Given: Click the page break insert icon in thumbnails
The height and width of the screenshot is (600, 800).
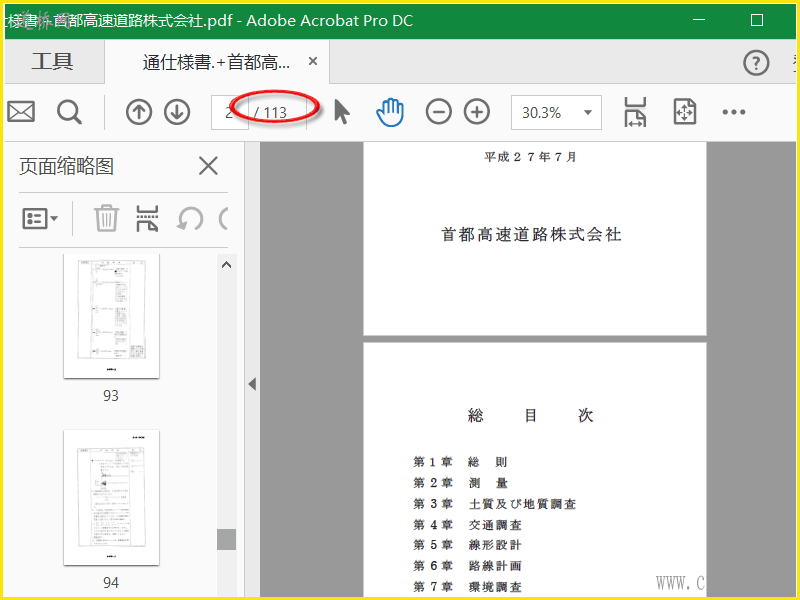Looking at the screenshot, I should click(x=147, y=218).
